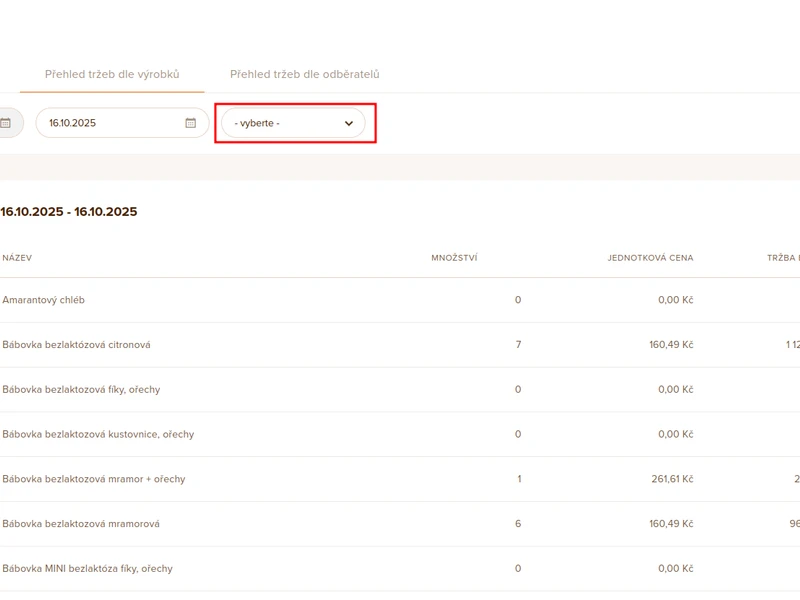Choose 'Bábovka bezlaktozová kustovnice, ořechy' row
800x600 pixels.
98,435
